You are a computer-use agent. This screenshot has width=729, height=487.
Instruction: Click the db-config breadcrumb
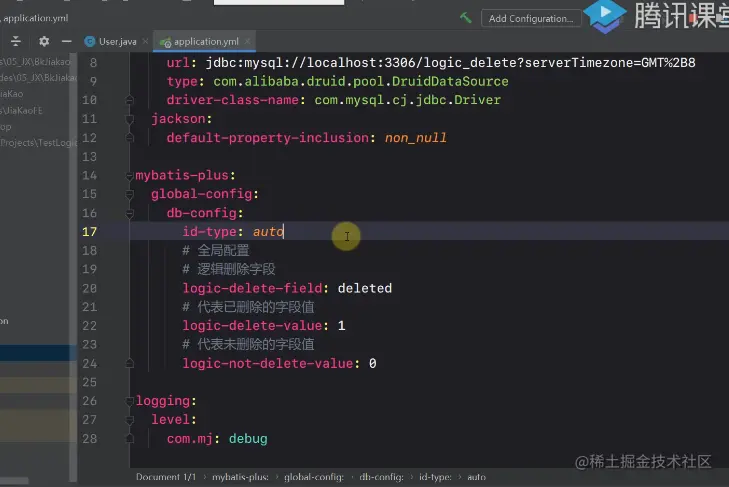pos(381,477)
